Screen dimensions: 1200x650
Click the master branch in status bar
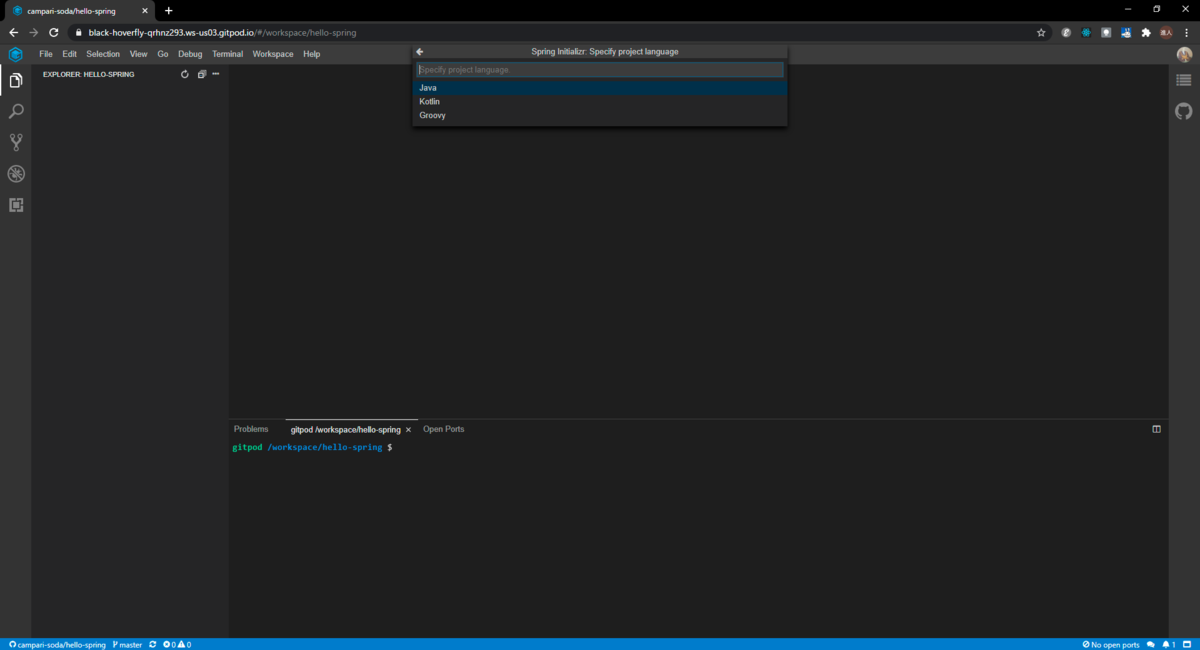[x=127, y=645]
